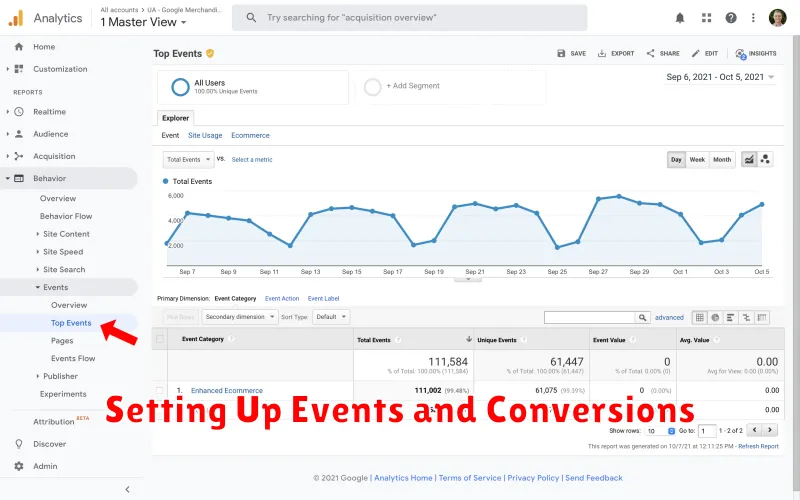Click the table filter search field
This screenshot has width=800, height=500.
click(589, 317)
